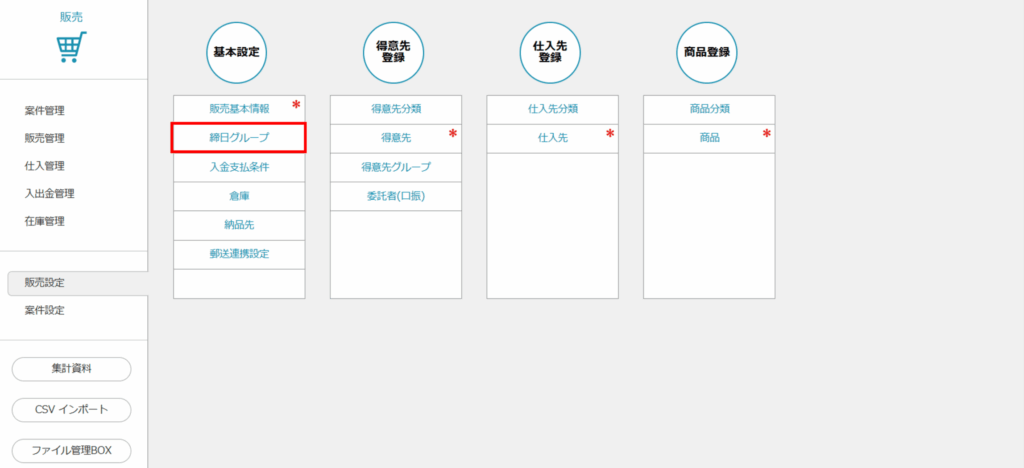
Task: Click the 基本設定 circle icon
Action: pyautogui.click(x=237, y=52)
